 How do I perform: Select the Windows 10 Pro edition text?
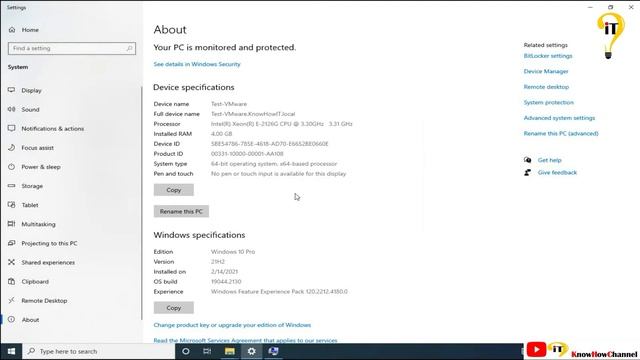point(233,252)
